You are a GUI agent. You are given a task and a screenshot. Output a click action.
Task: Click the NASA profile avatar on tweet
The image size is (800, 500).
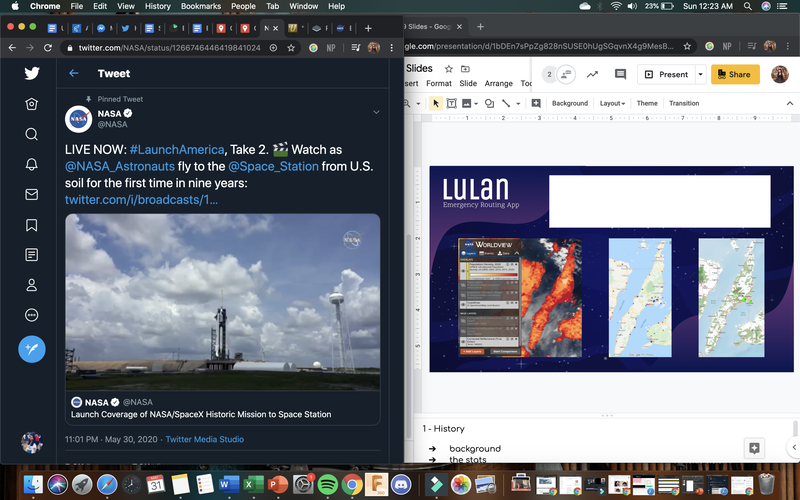pos(79,119)
